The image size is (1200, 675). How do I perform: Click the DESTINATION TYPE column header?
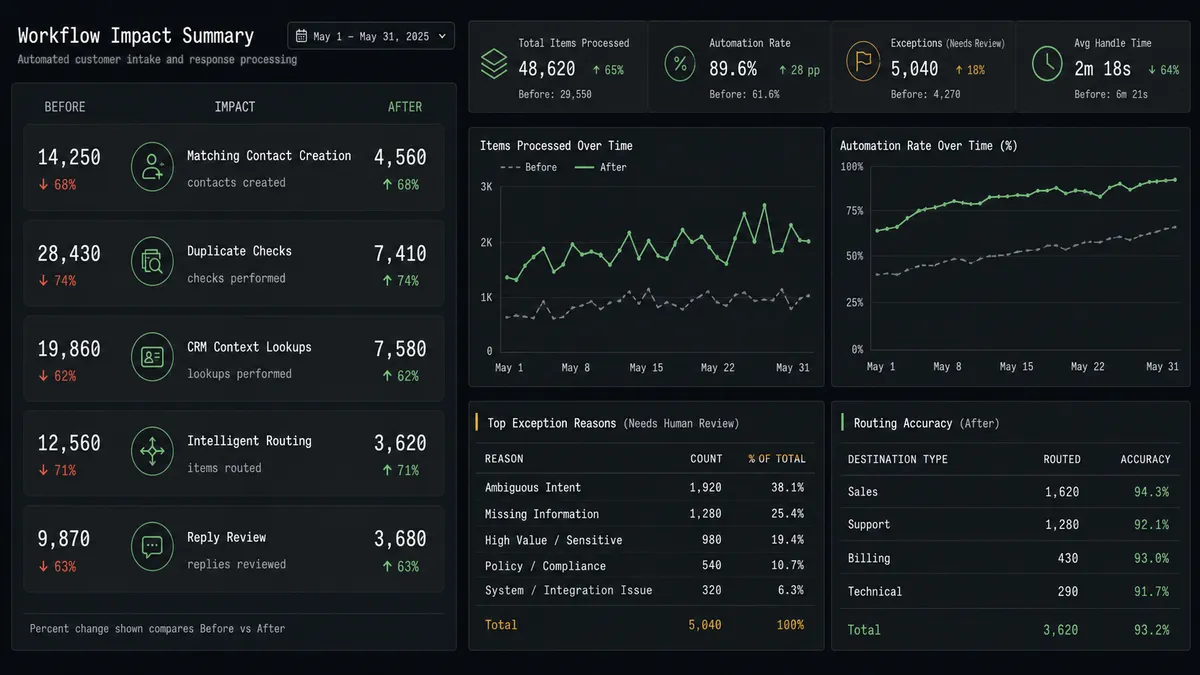[x=897, y=459]
